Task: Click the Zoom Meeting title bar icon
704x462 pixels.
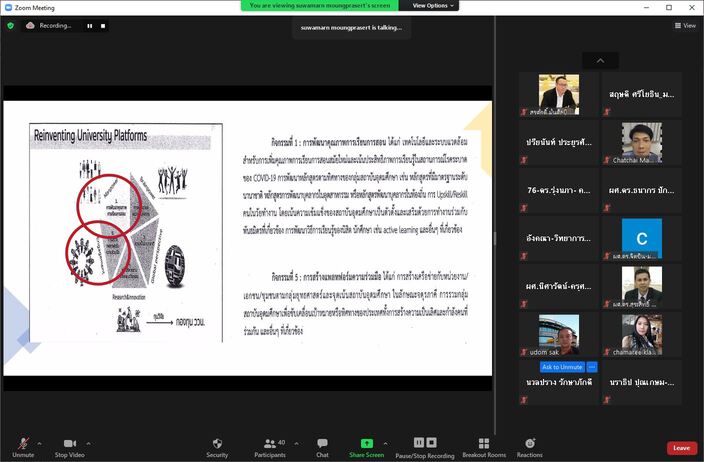Action: coord(8,8)
